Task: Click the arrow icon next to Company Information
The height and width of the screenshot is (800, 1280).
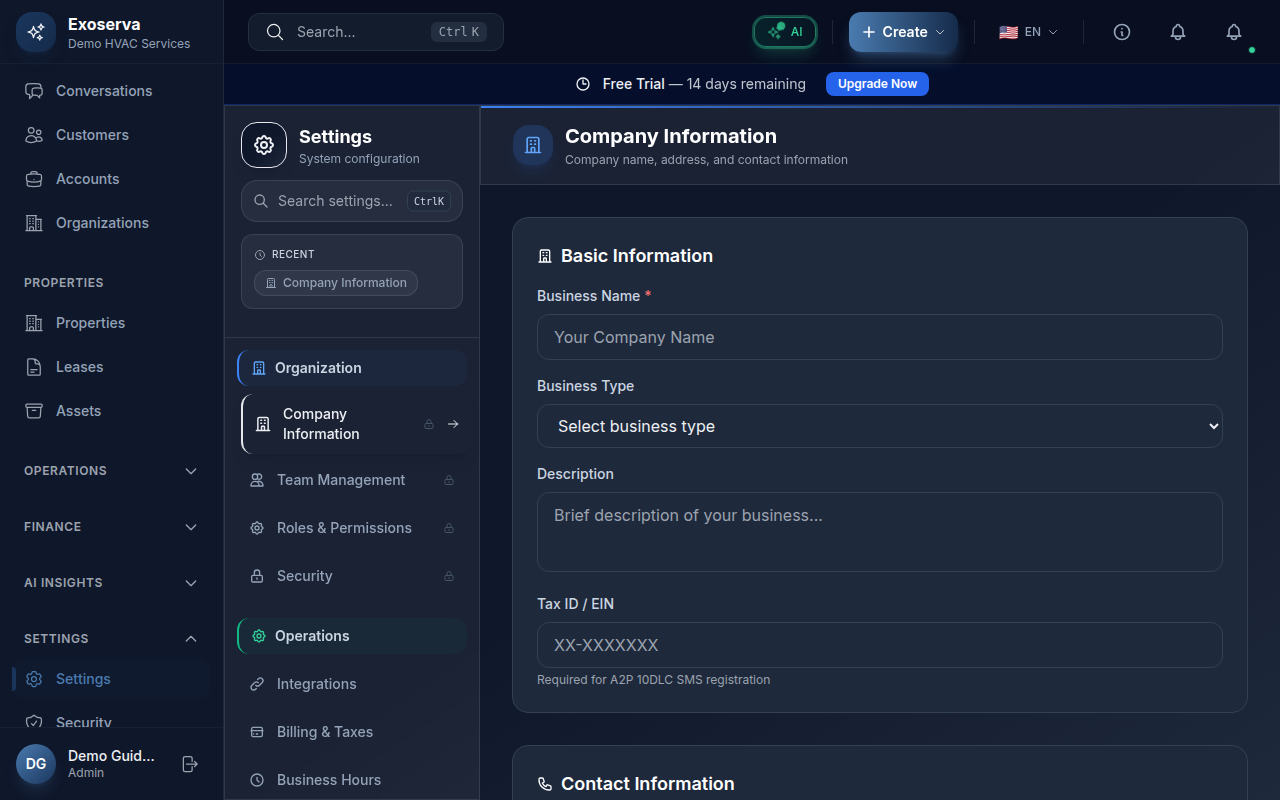Action: [x=453, y=424]
